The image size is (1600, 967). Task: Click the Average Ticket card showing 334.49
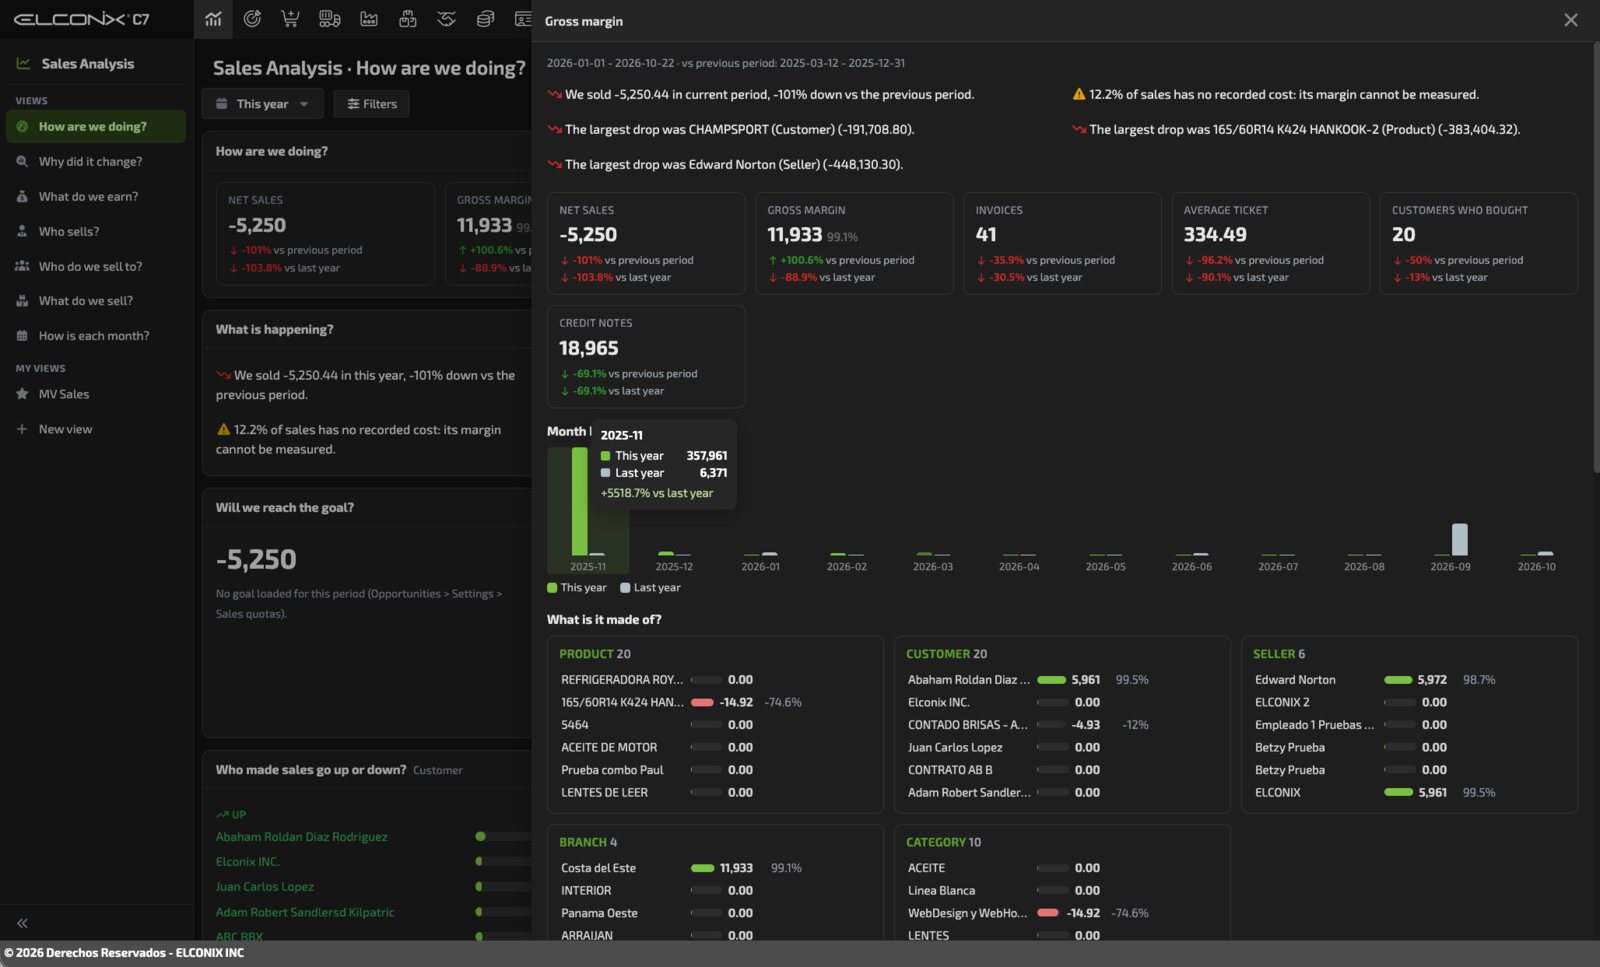pos(1270,243)
